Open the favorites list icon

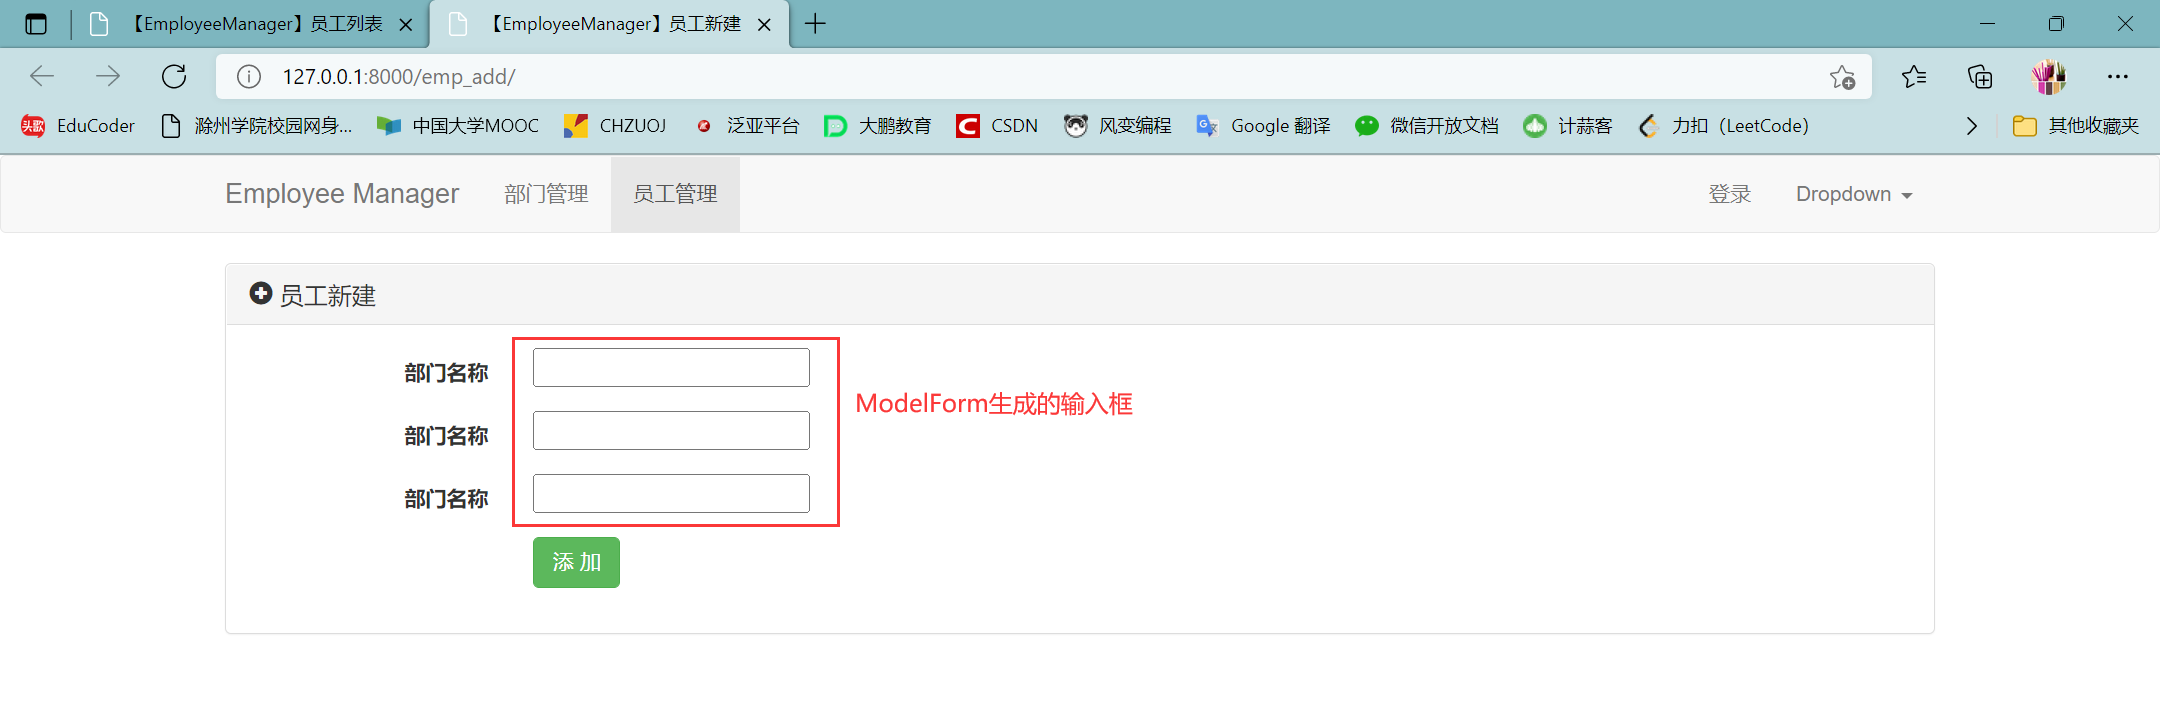(1914, 77)
